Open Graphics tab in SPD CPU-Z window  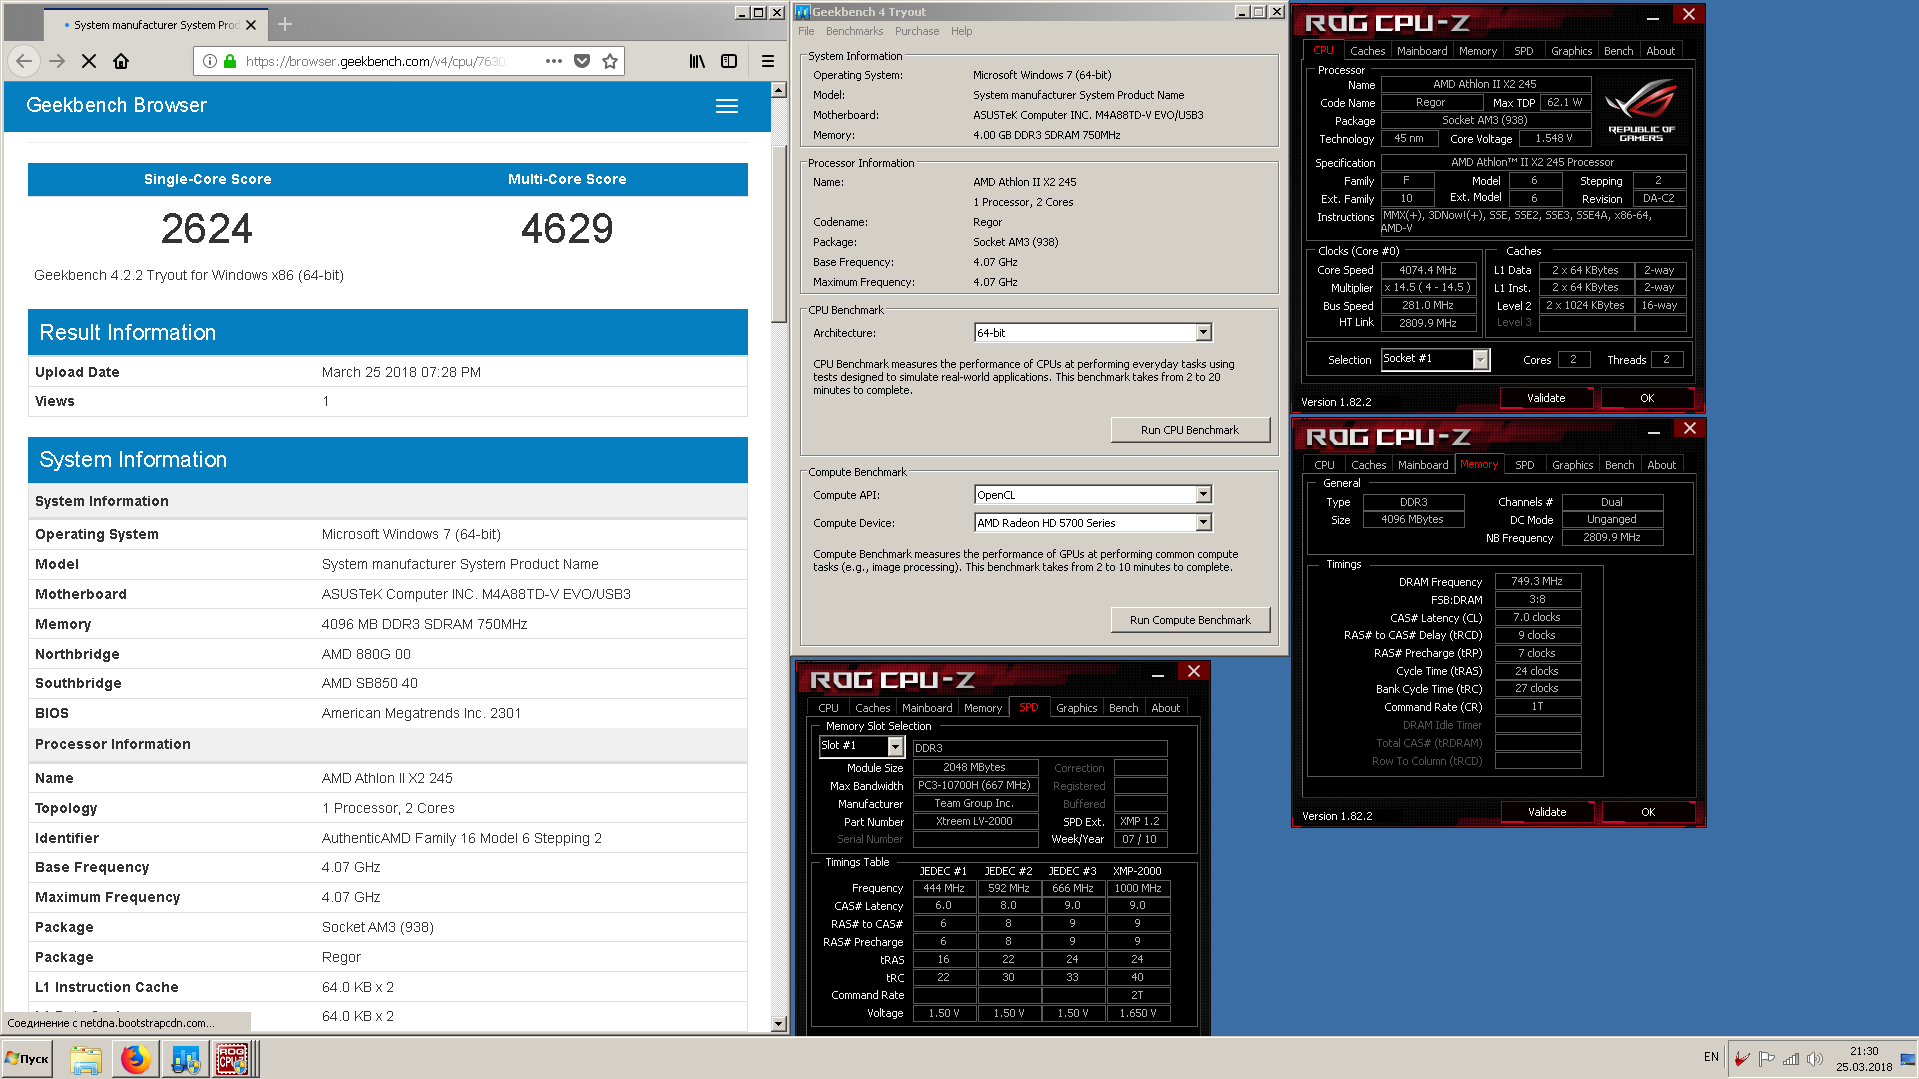point(1076,708)
